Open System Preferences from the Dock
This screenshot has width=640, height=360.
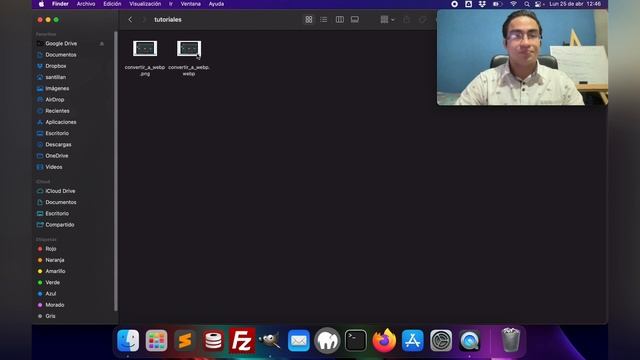441,340
